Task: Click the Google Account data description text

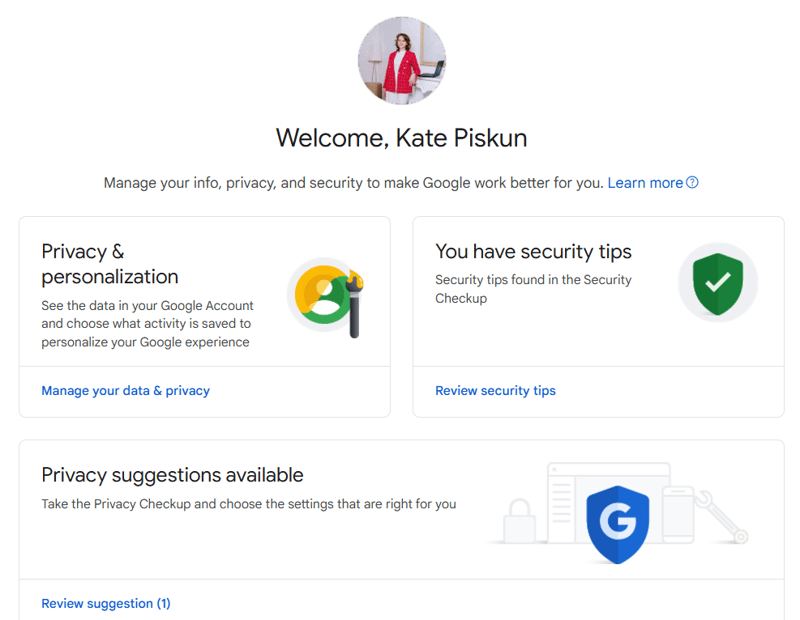Action: [x=147, y=324]
